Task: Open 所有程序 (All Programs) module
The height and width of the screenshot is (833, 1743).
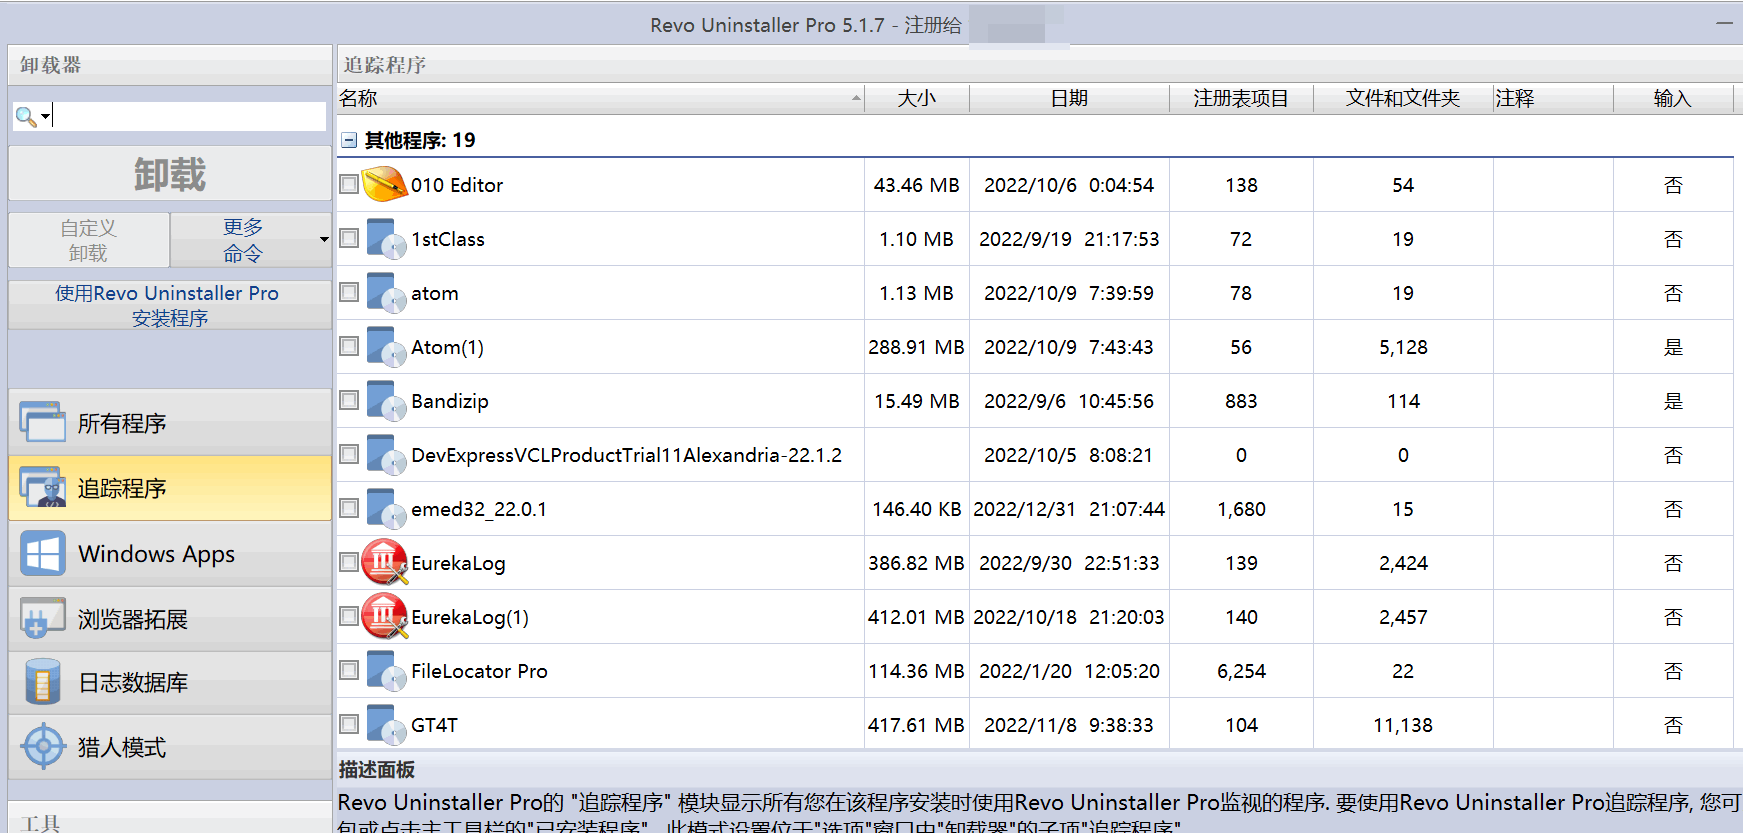Action: 170,423
